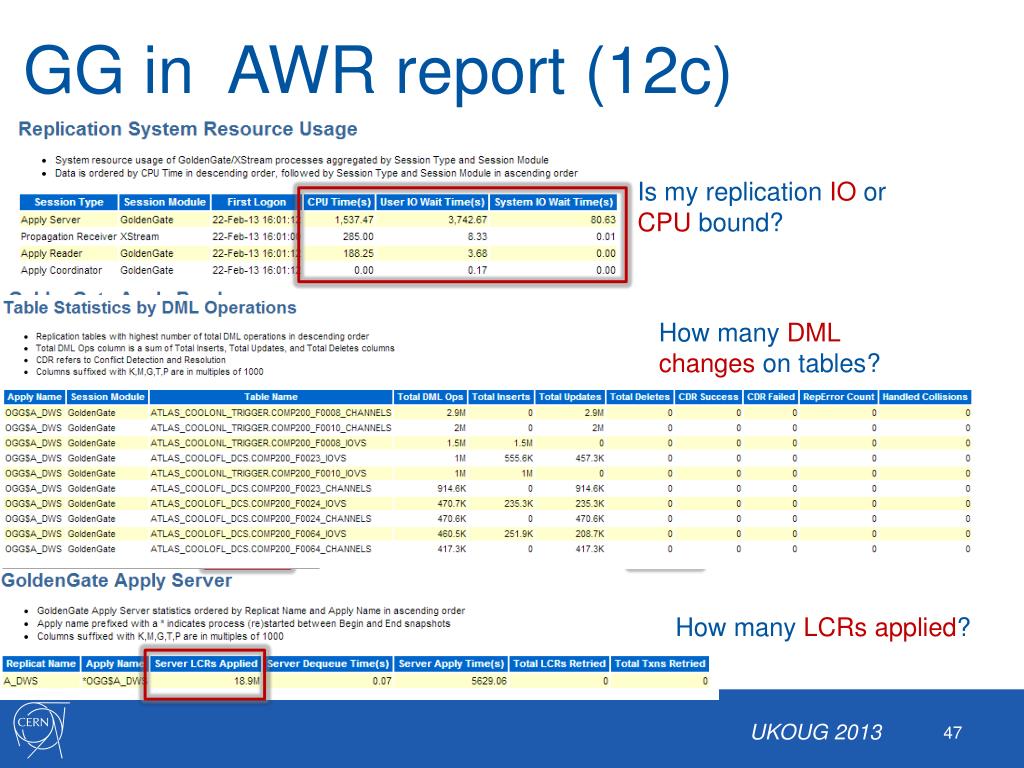Viewport: 1024px width, 768px height.
Task: Click the System IO wait value 80.63
Action: (x=603, y=220)
